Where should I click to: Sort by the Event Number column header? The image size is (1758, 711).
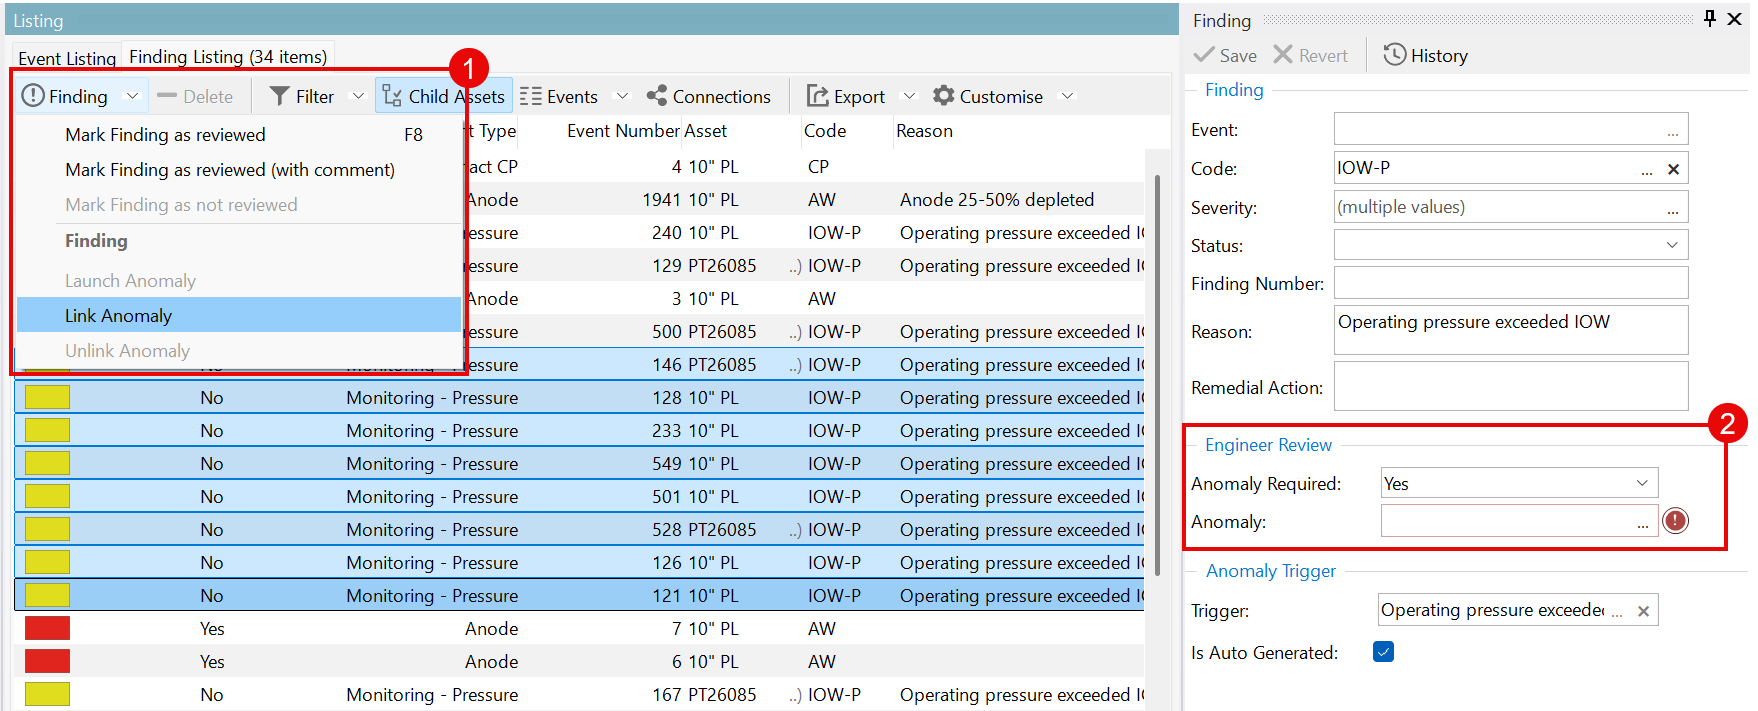tap(623, 131)
